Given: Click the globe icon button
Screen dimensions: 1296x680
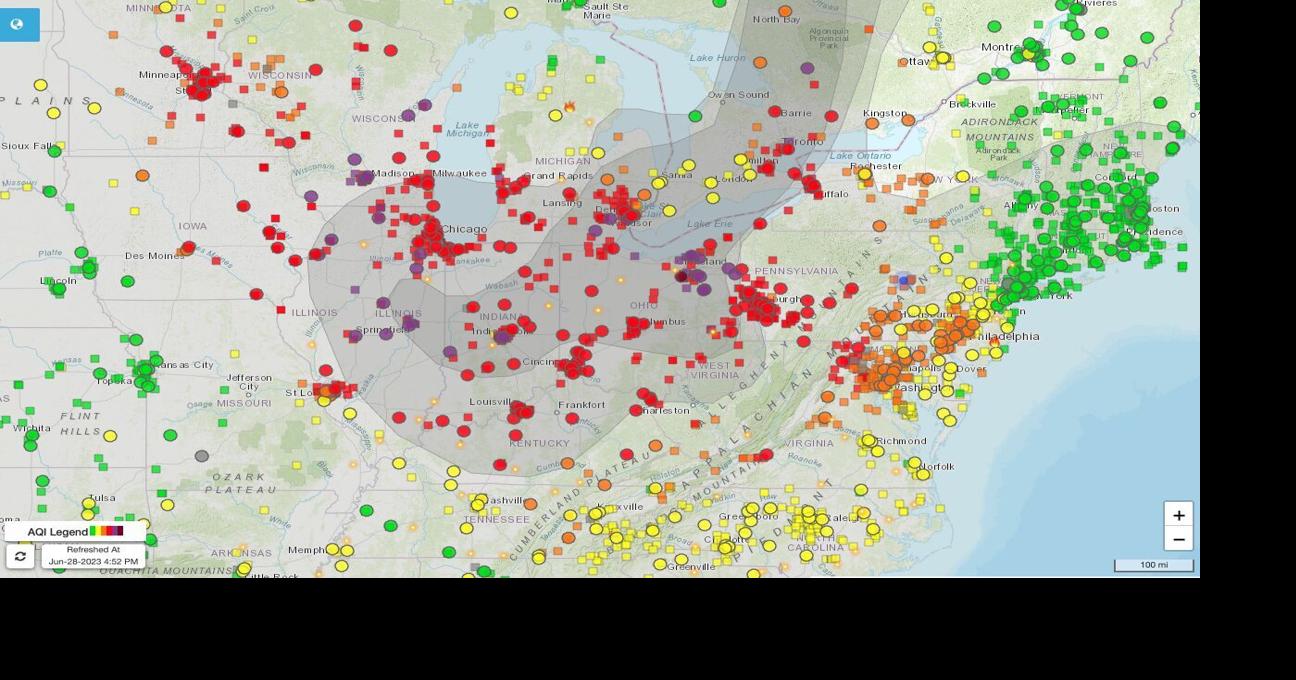Looking at the screenshot, I should pos(17,24).
